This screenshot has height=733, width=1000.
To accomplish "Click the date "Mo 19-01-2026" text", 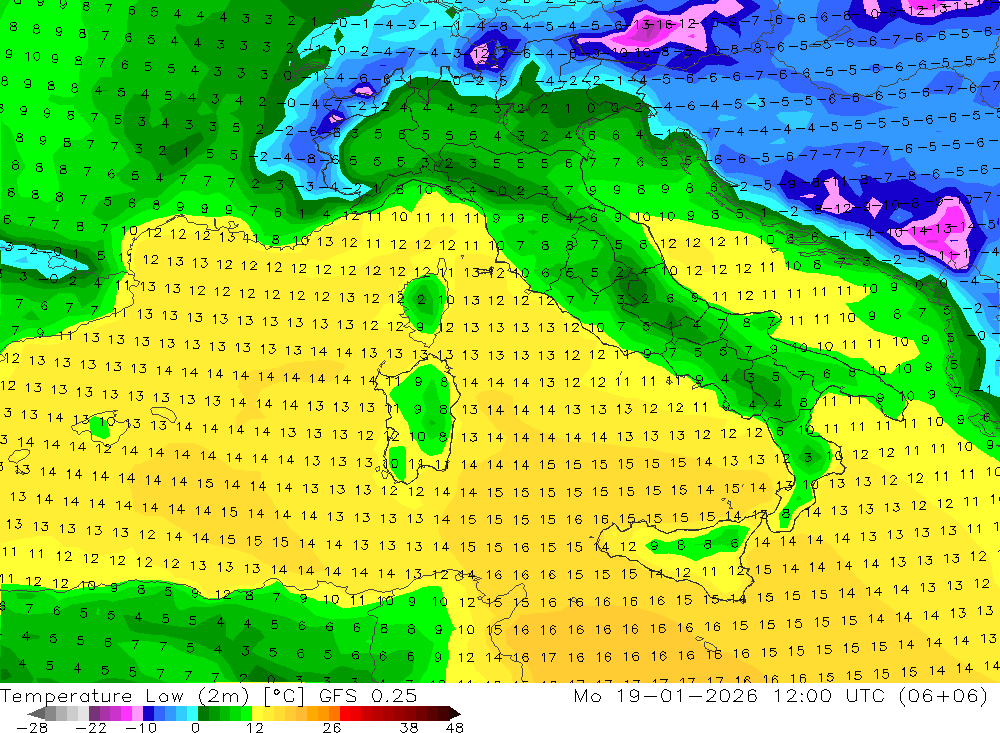I will (666, 696).
